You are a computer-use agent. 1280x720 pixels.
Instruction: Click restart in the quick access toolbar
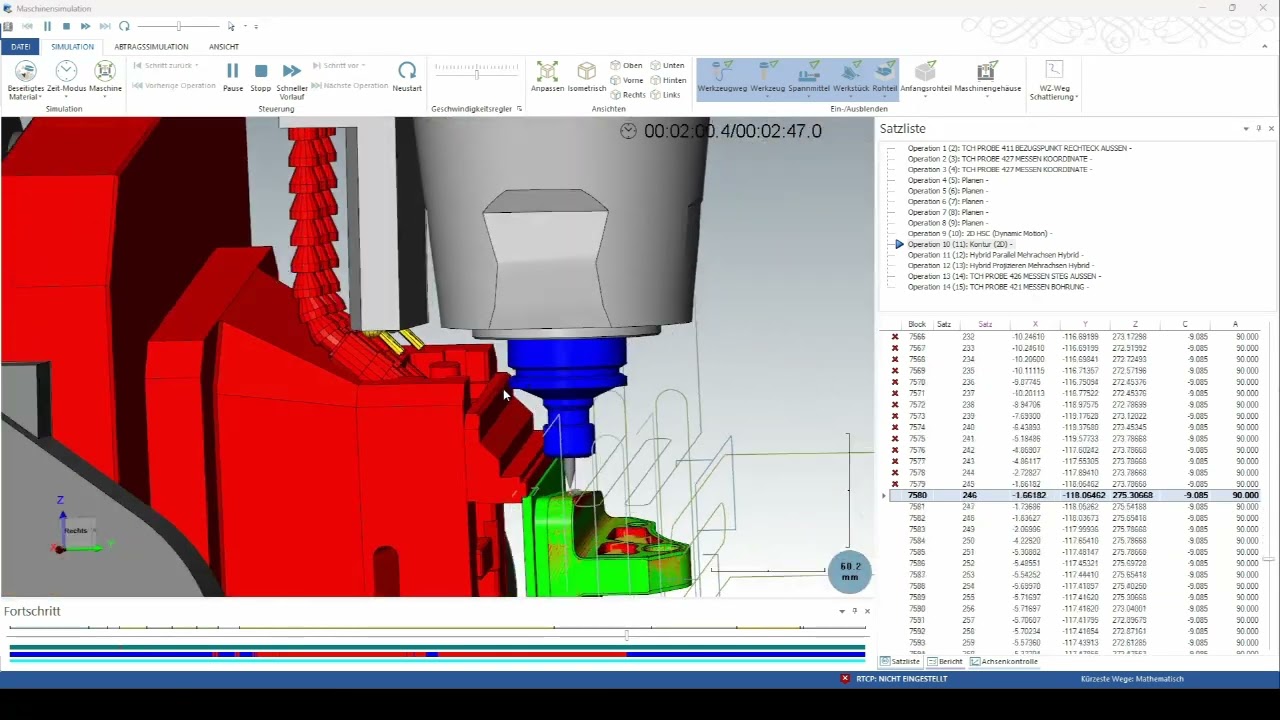124,26
